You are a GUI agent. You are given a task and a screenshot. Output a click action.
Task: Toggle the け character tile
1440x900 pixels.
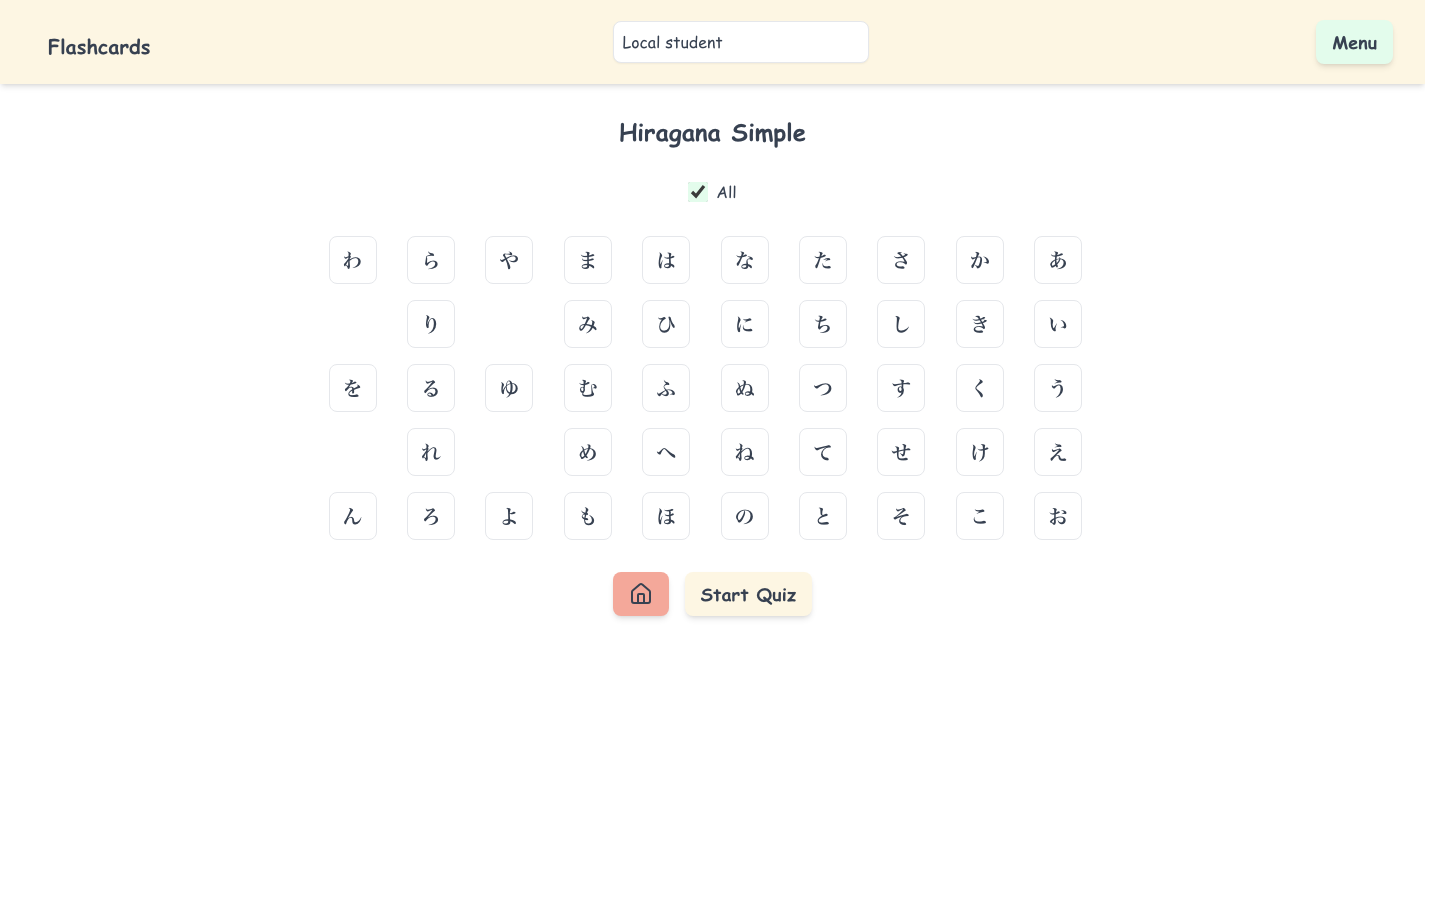[x=980, y=452]
